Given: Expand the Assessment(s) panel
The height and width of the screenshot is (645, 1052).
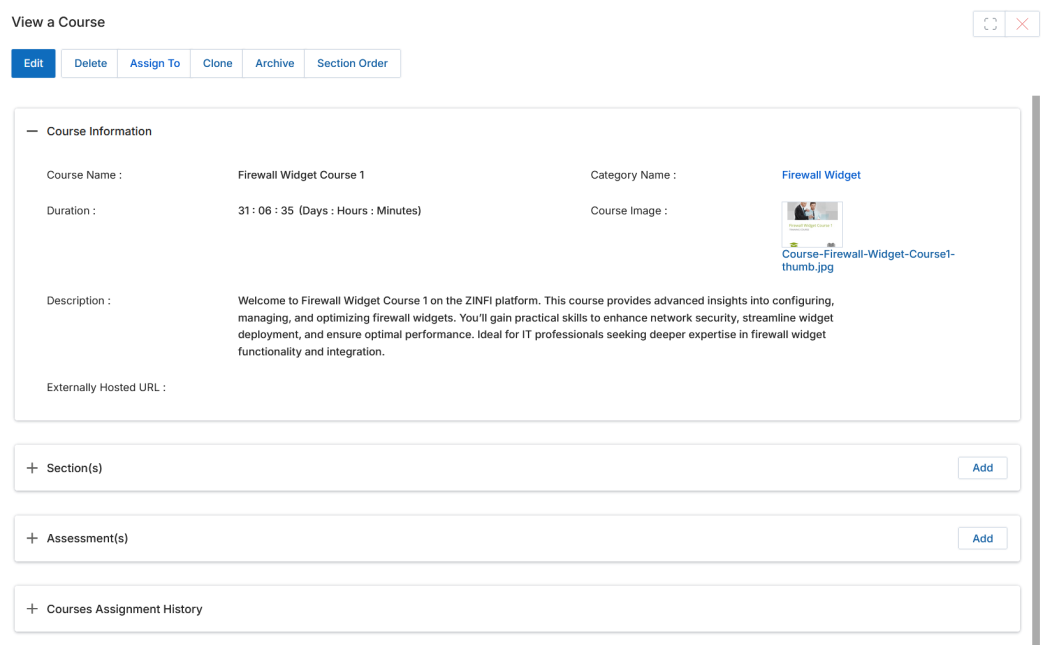Looking at the screenshot, I should tap(32, 538).
